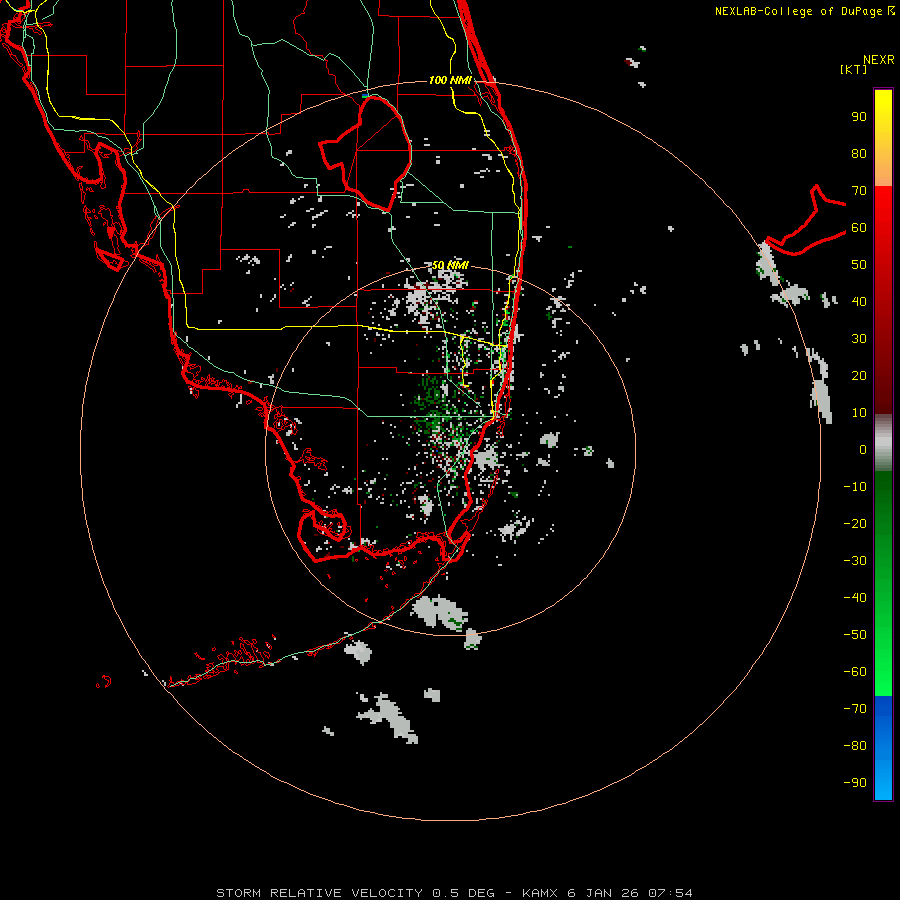Viewport: 900px width, 900px height.
Task: Select the -10 scale value
Action: click(x=855, y=487)
